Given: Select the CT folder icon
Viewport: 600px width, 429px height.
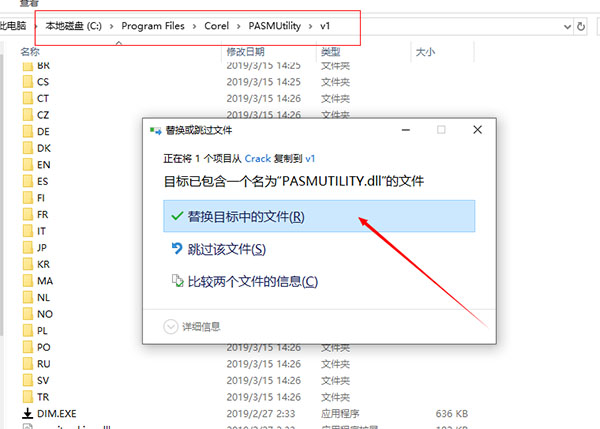Looking at the screenshot, I should click(x=28, y=98).
